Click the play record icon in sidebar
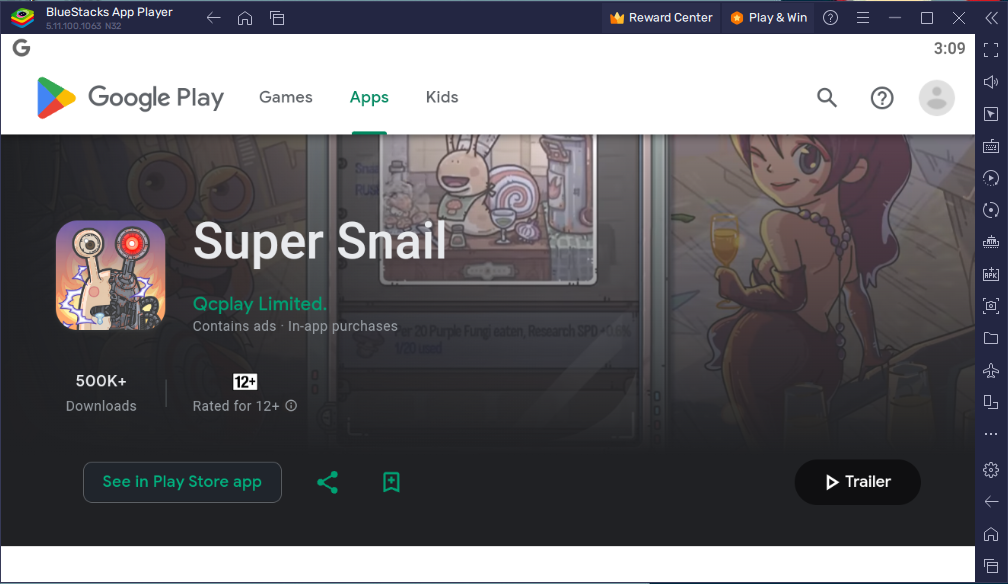 pyautogui.click(x=991, y=178)
